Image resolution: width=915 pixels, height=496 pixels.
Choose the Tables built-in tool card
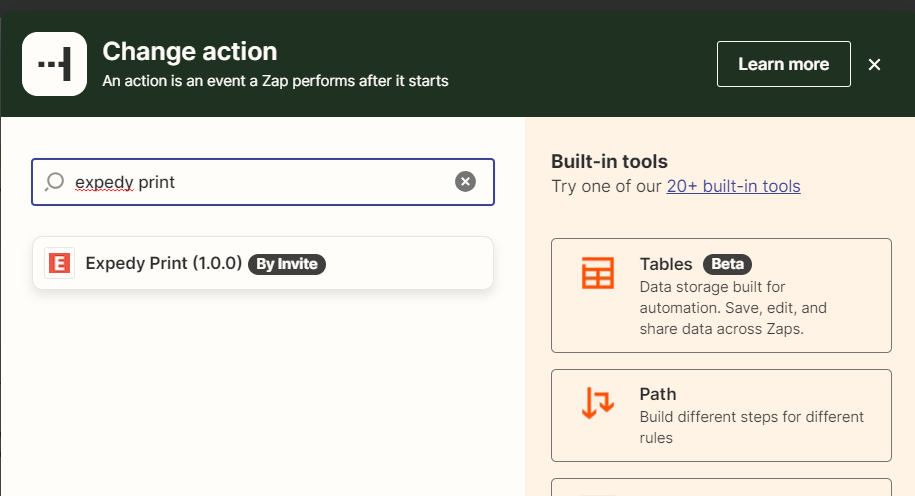721,295
